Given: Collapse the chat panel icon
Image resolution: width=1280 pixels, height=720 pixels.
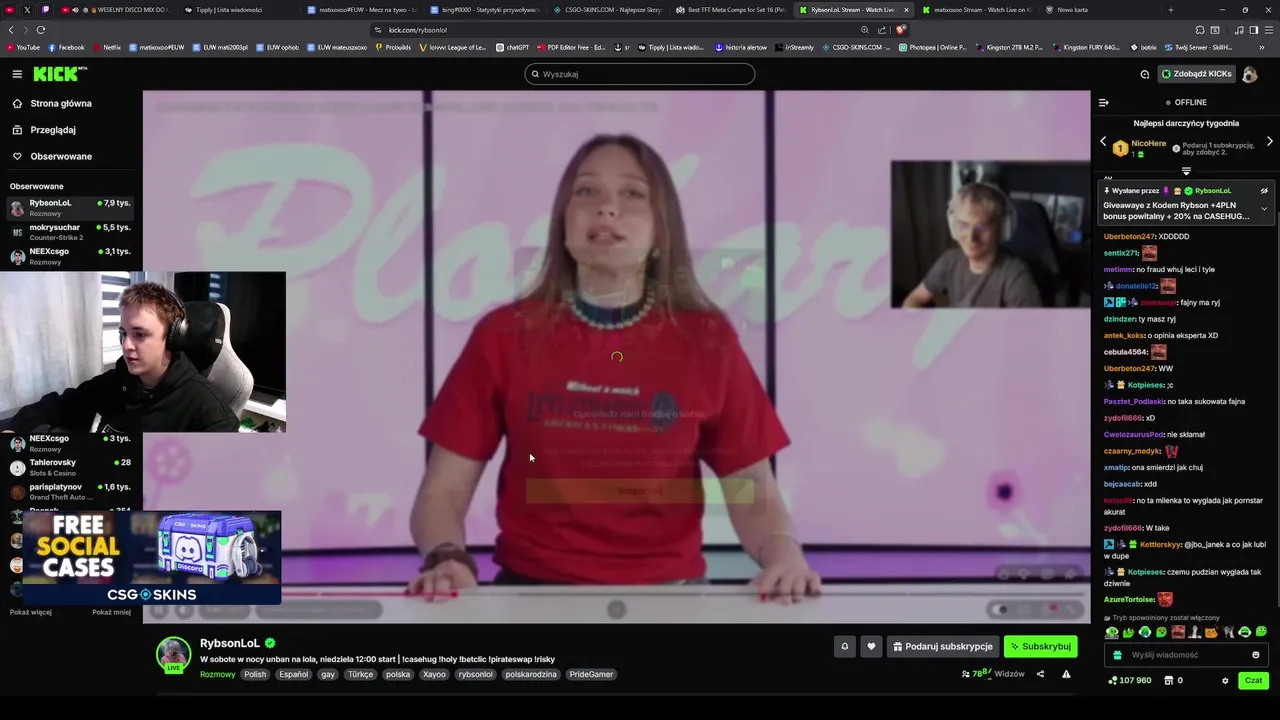Looking at the screenshot, I should pos(1104,102).
